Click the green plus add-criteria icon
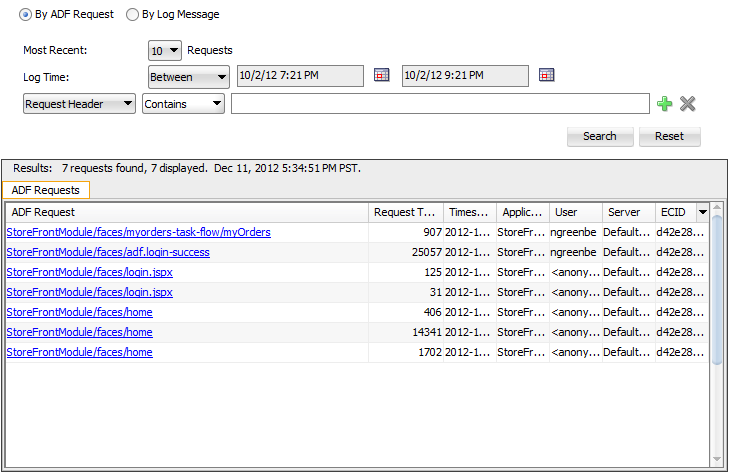The image size is (729, 473). pos(665,104)
